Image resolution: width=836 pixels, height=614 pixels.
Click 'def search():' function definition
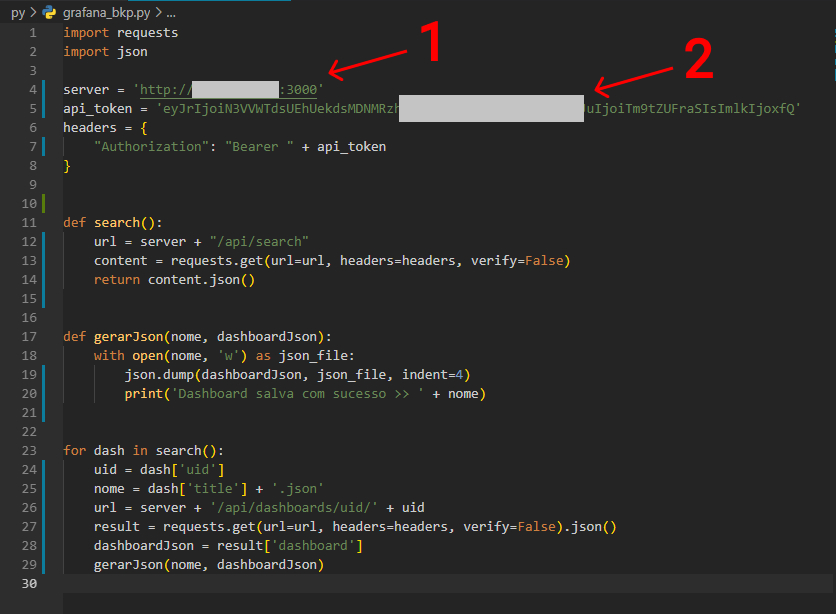pyautogui.click(x=112, y=223)
